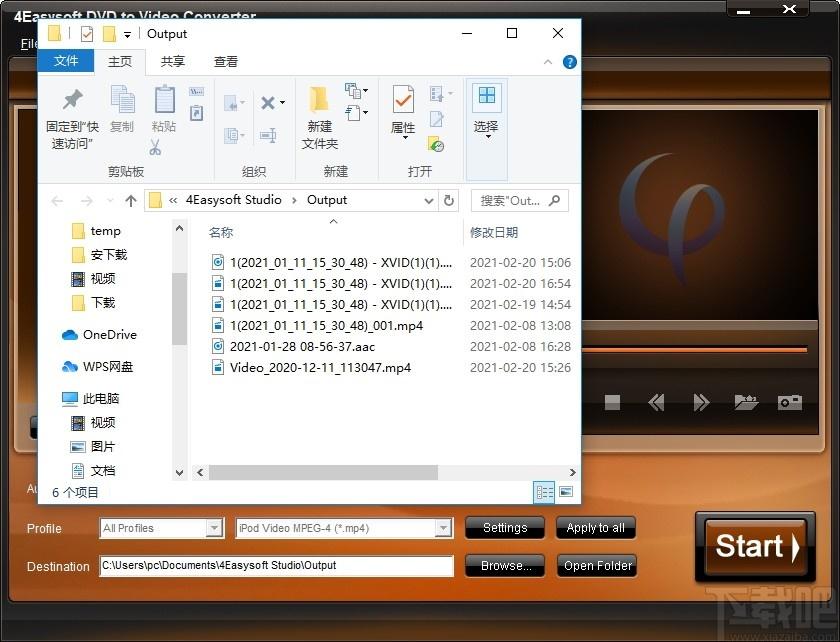Expand the Delete options dropdown arrow
Screen dimensions: 840x642
[283, 102]
